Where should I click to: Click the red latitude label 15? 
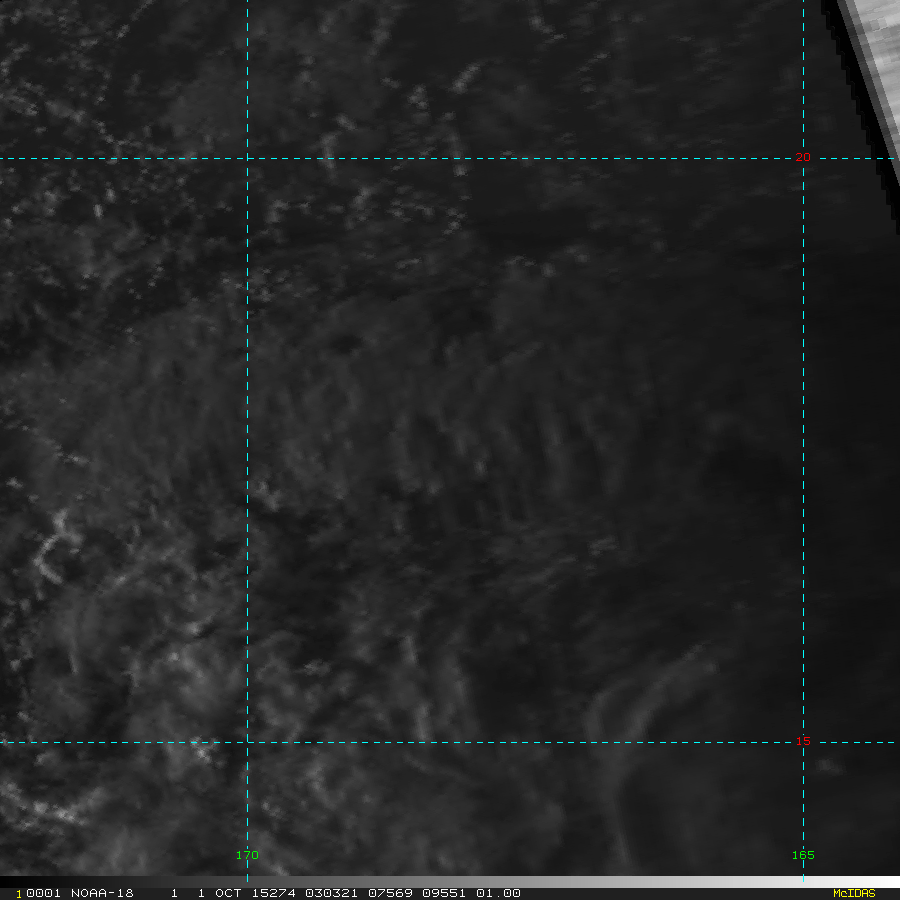[802, 742]
